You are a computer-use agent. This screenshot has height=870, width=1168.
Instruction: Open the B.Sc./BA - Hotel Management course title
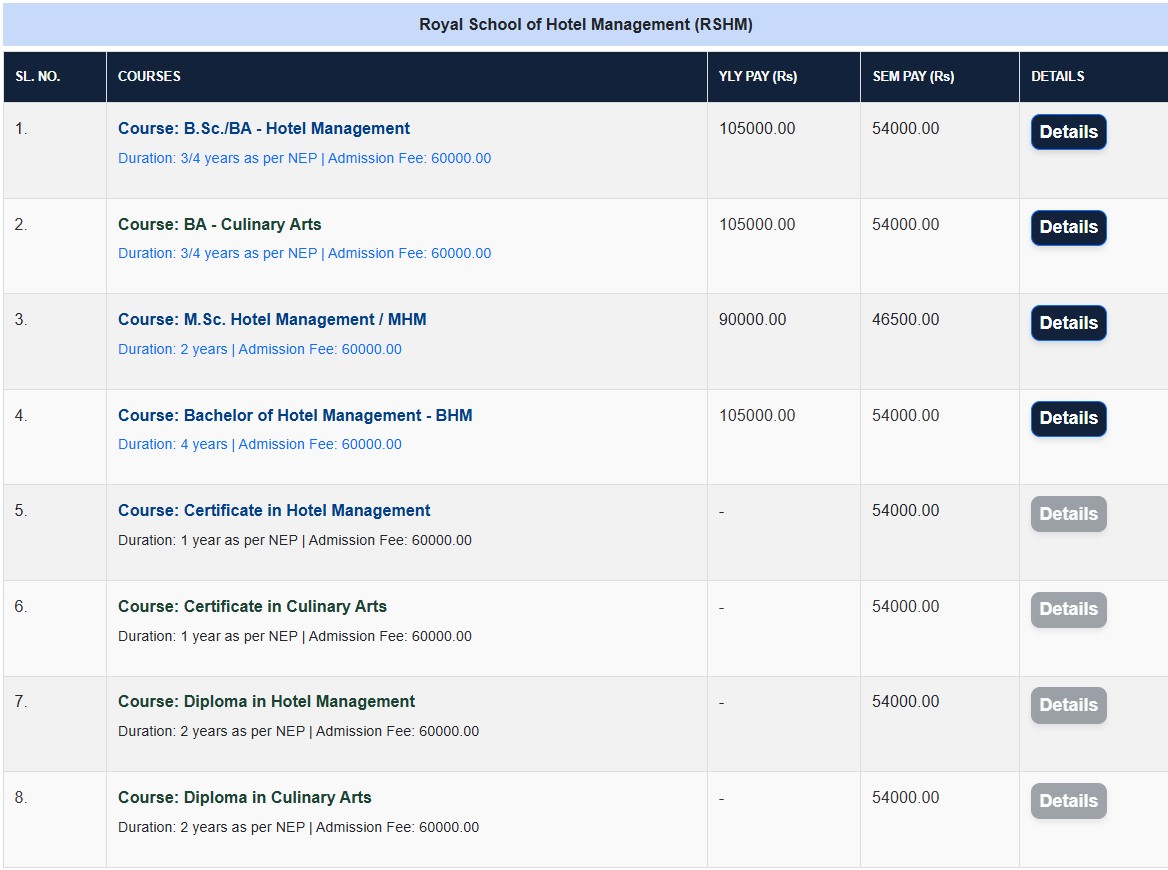[264, 129]
